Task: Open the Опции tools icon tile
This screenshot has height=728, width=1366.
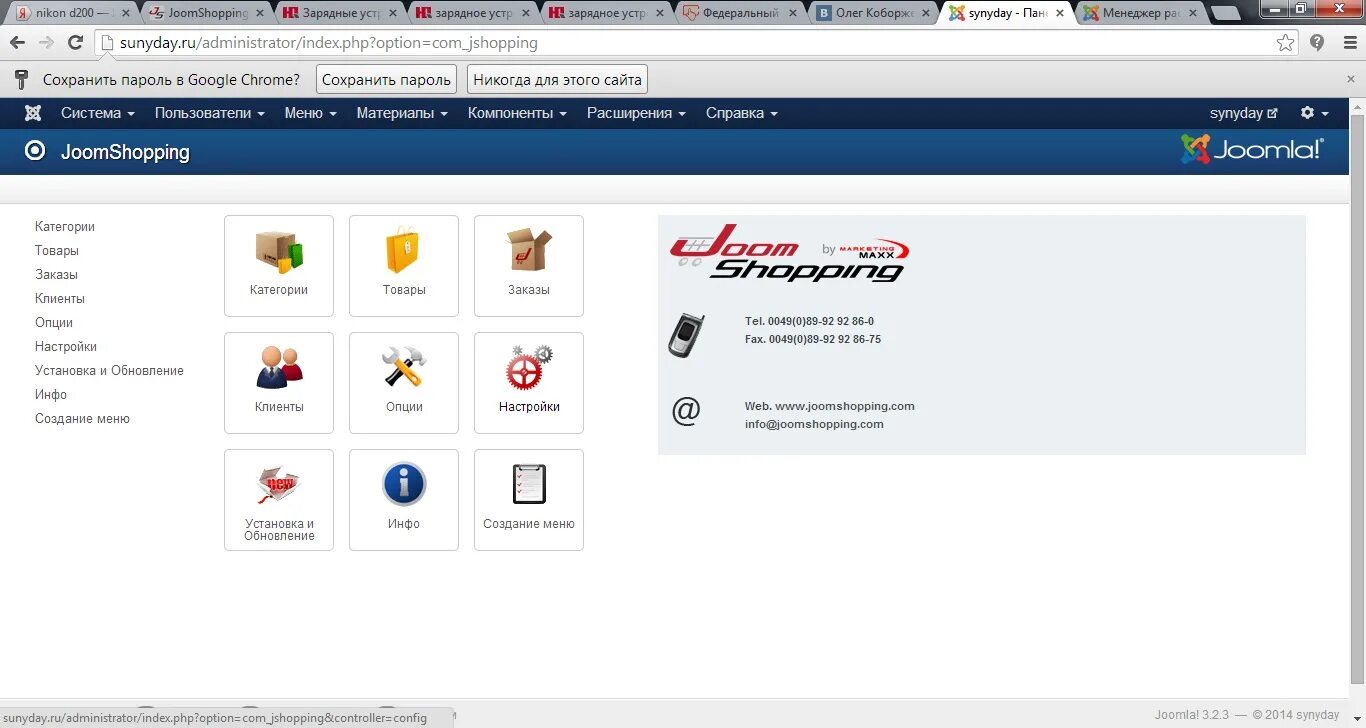Action: [x=404, y=383]
